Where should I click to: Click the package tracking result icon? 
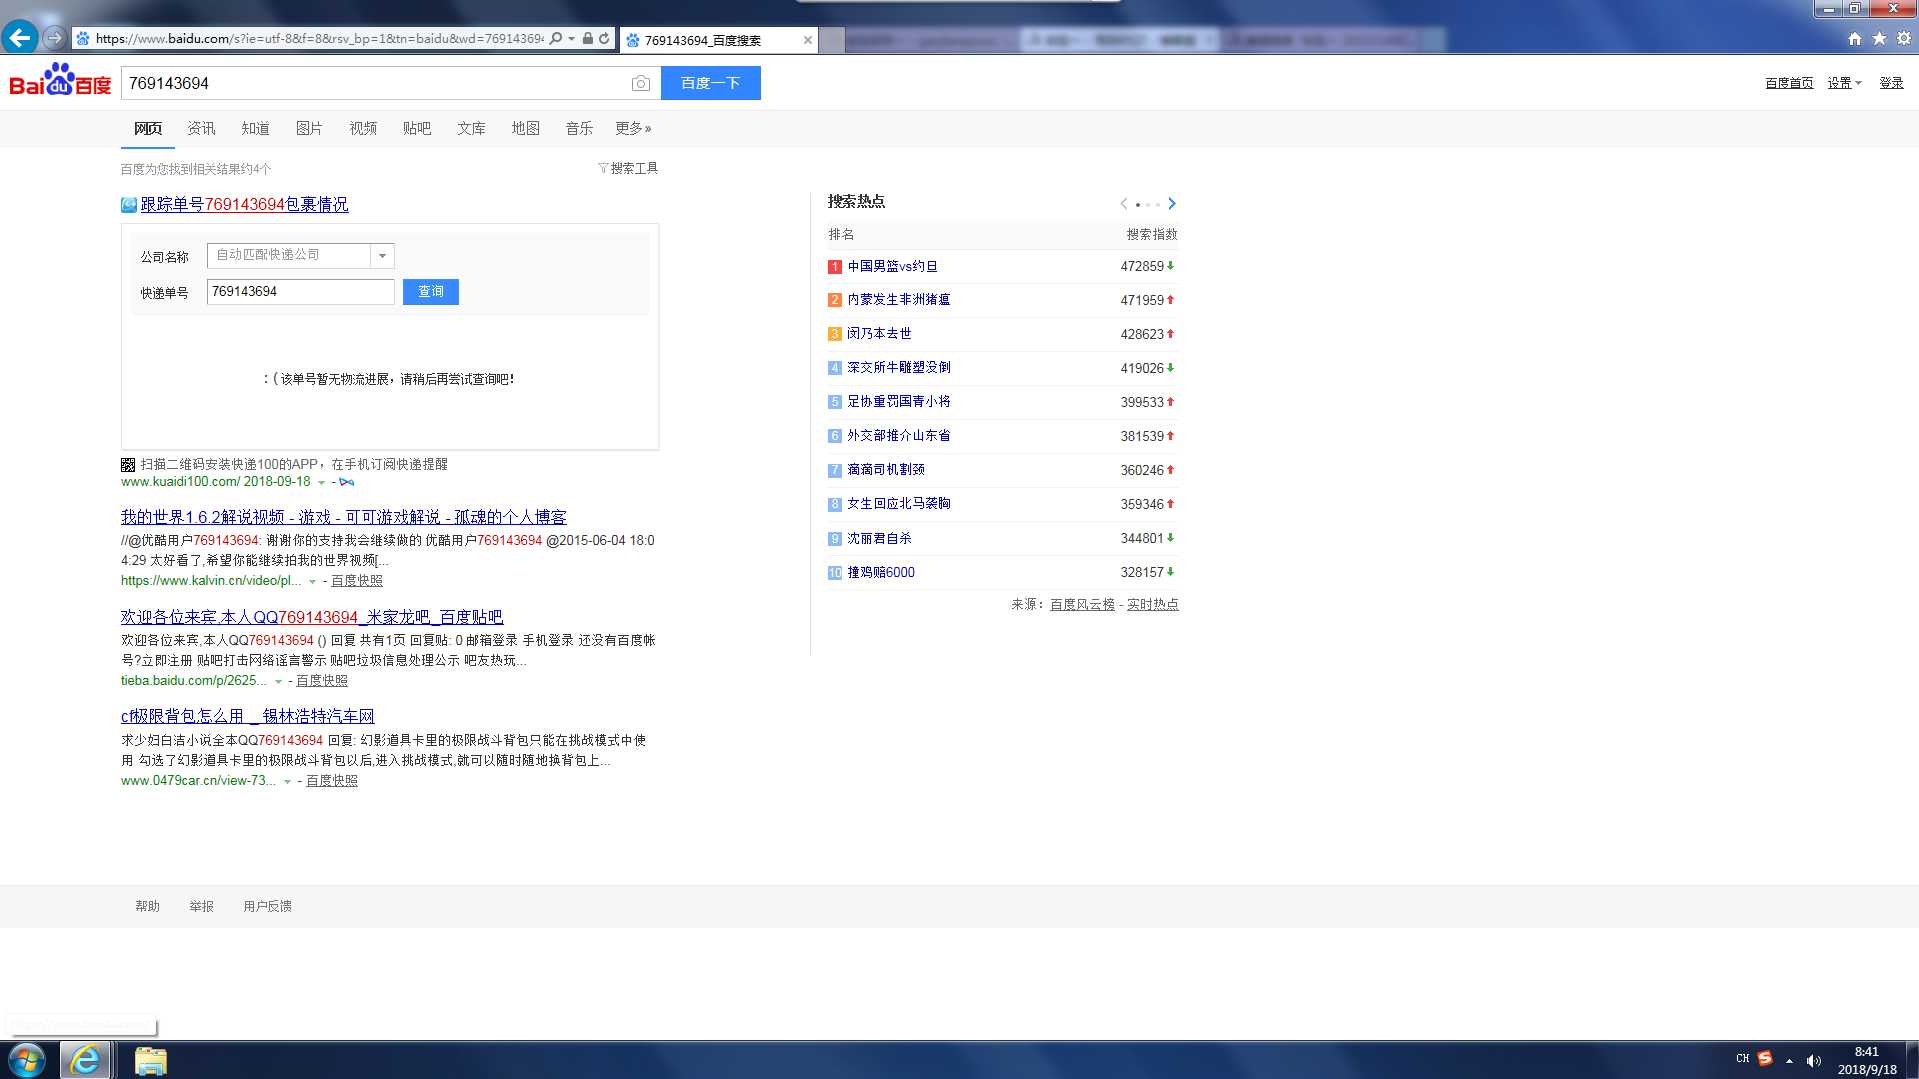[x=129, y=205]
